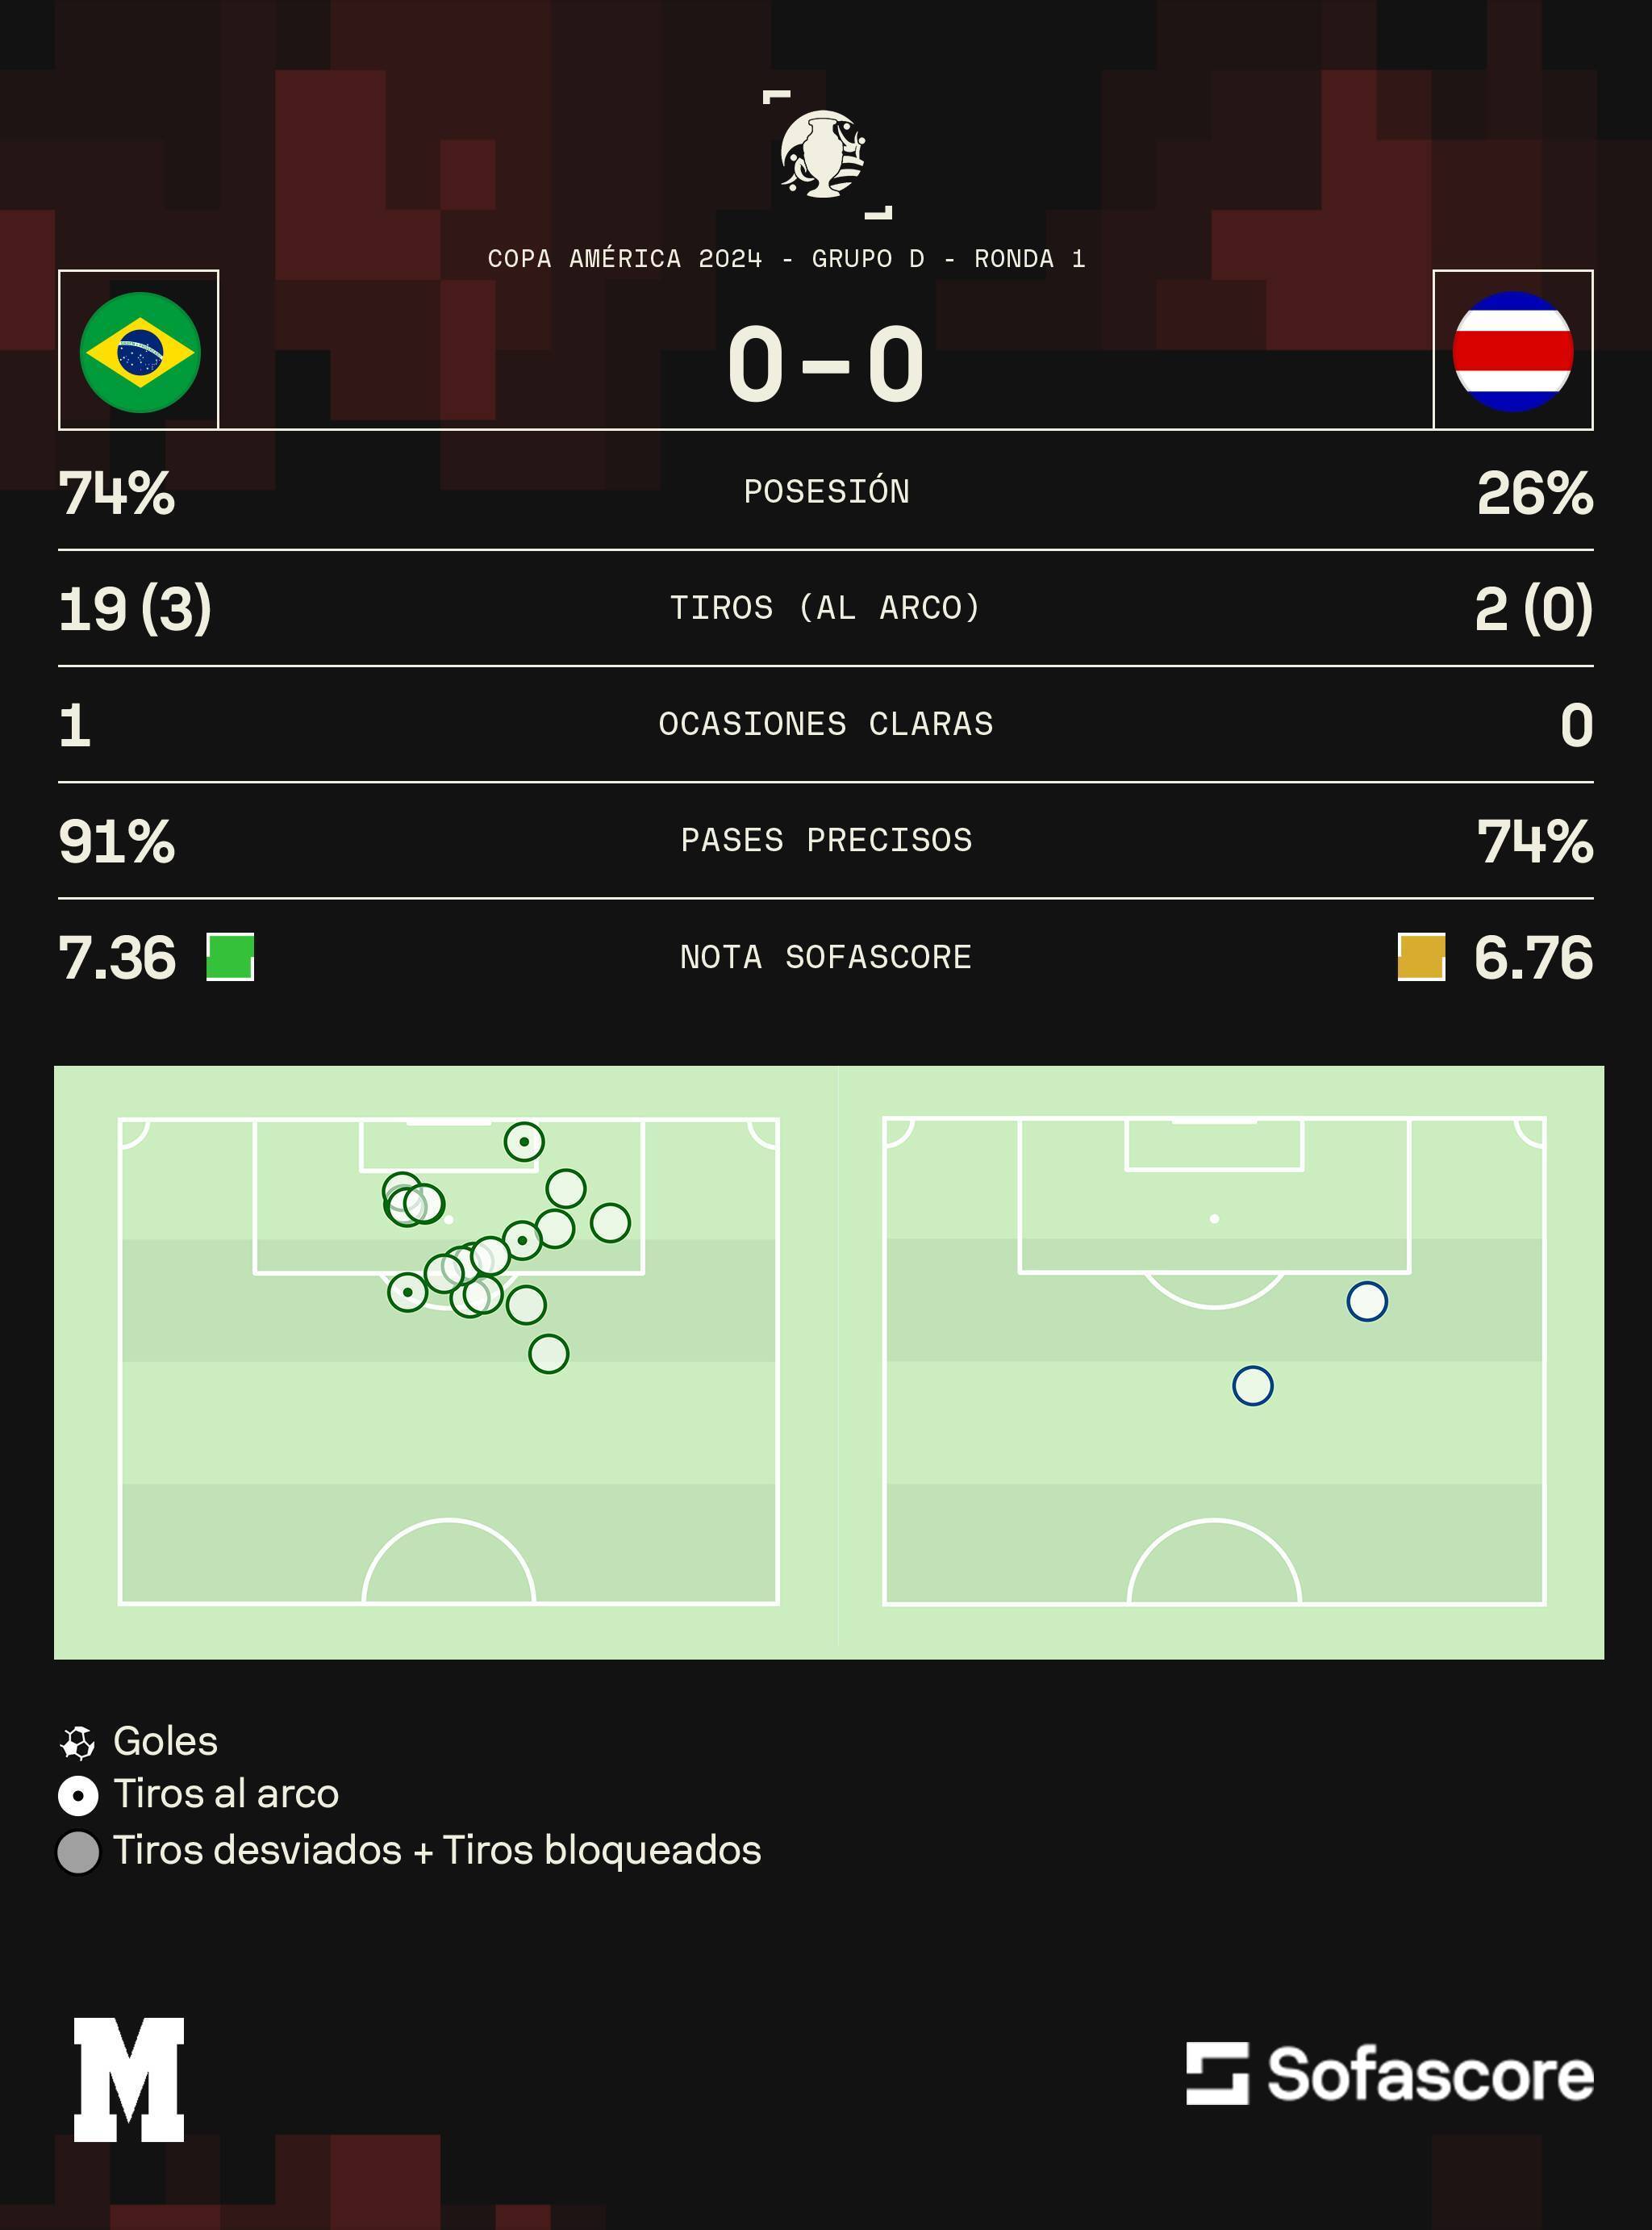
Task: Click the gray Tiros desviados legend icon
Action: [78, 1852]
